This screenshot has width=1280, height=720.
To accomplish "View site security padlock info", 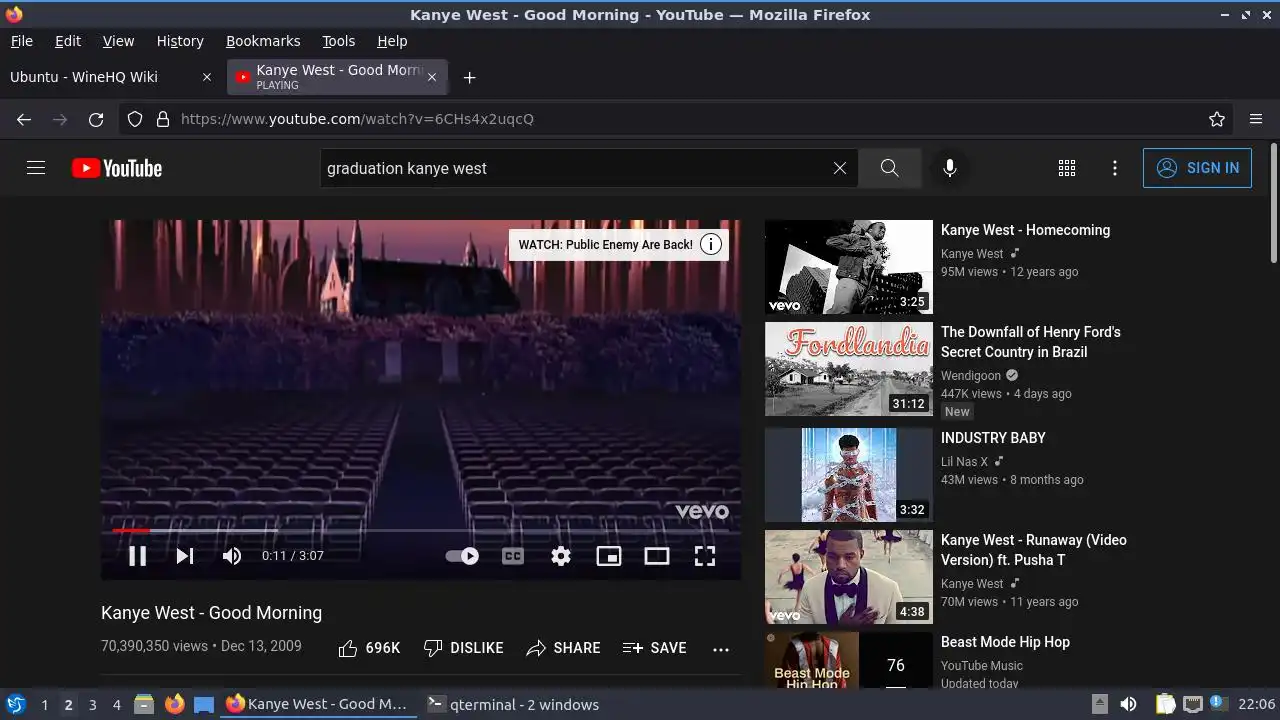I will (163, 119).
